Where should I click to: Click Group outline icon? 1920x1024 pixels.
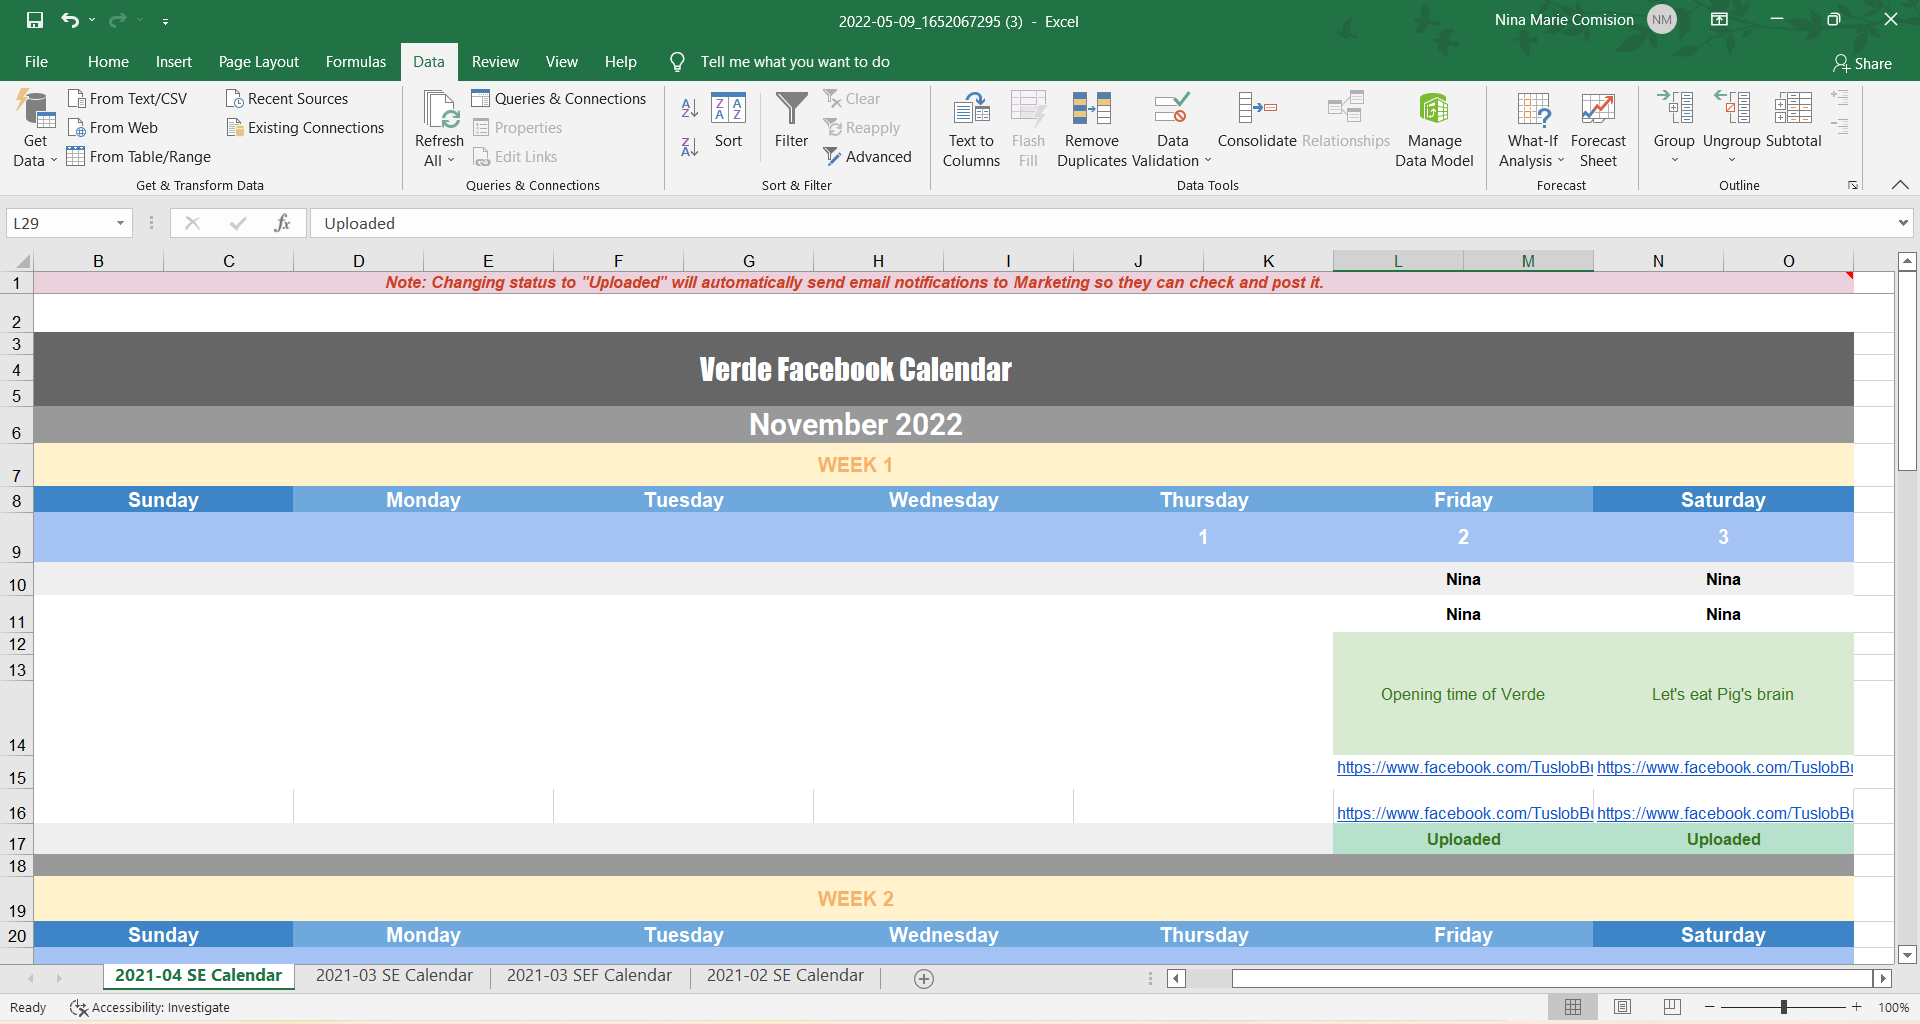1674,108
